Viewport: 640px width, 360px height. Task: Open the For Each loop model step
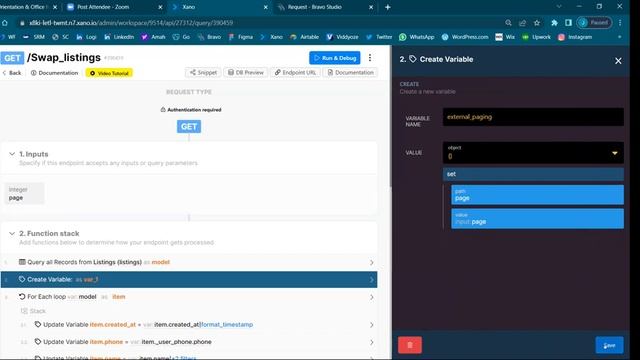pos(189,297)
